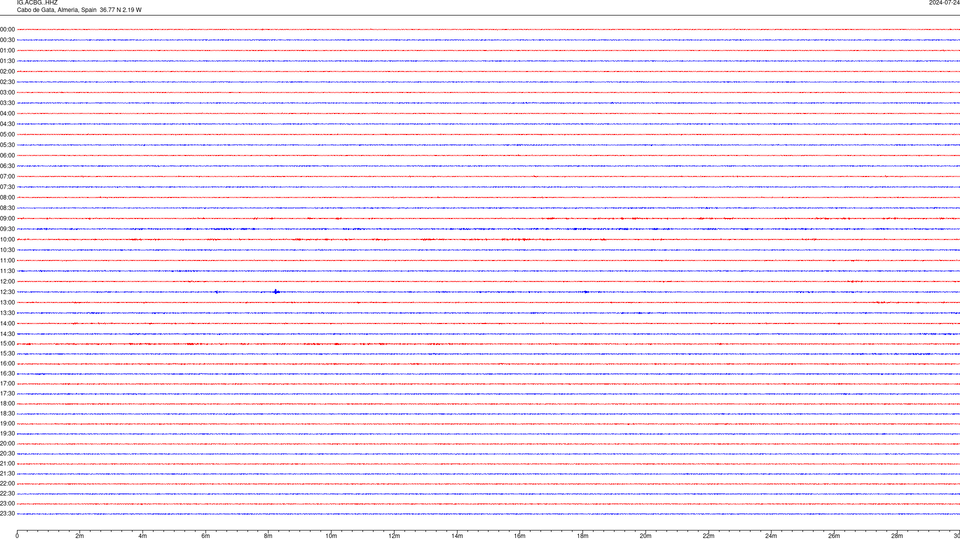Pick the 11:30 trace label

tap(7, 271)
